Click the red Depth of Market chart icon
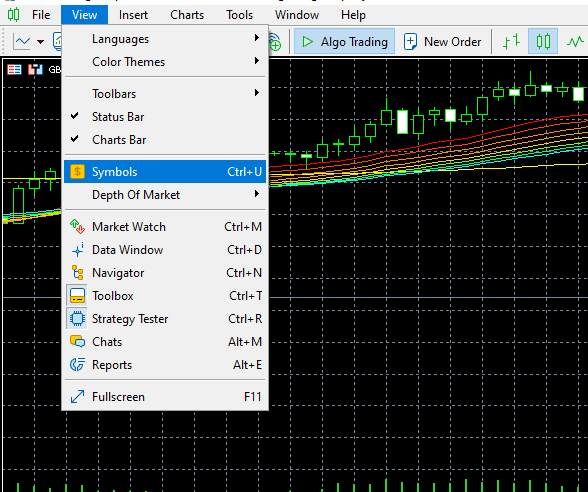This screenshot has width=588, height=492. [x=35, y=70]
